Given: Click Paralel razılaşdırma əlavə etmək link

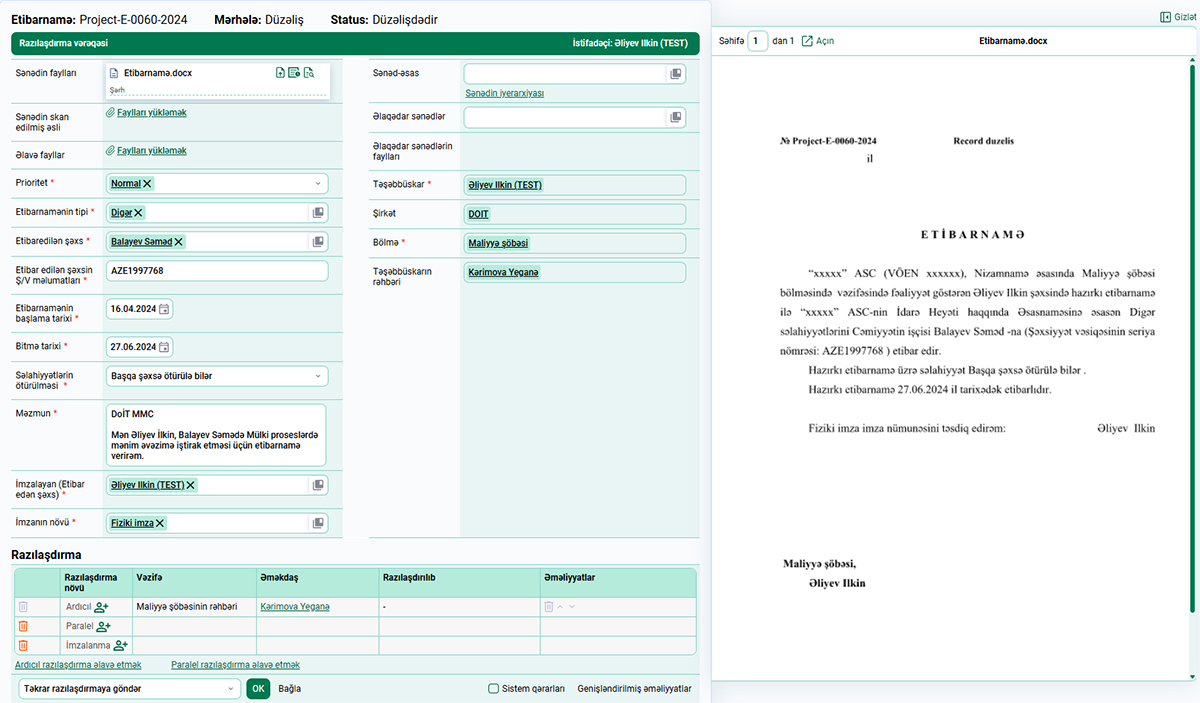Looking at the screenshot, I should point(235,665).
